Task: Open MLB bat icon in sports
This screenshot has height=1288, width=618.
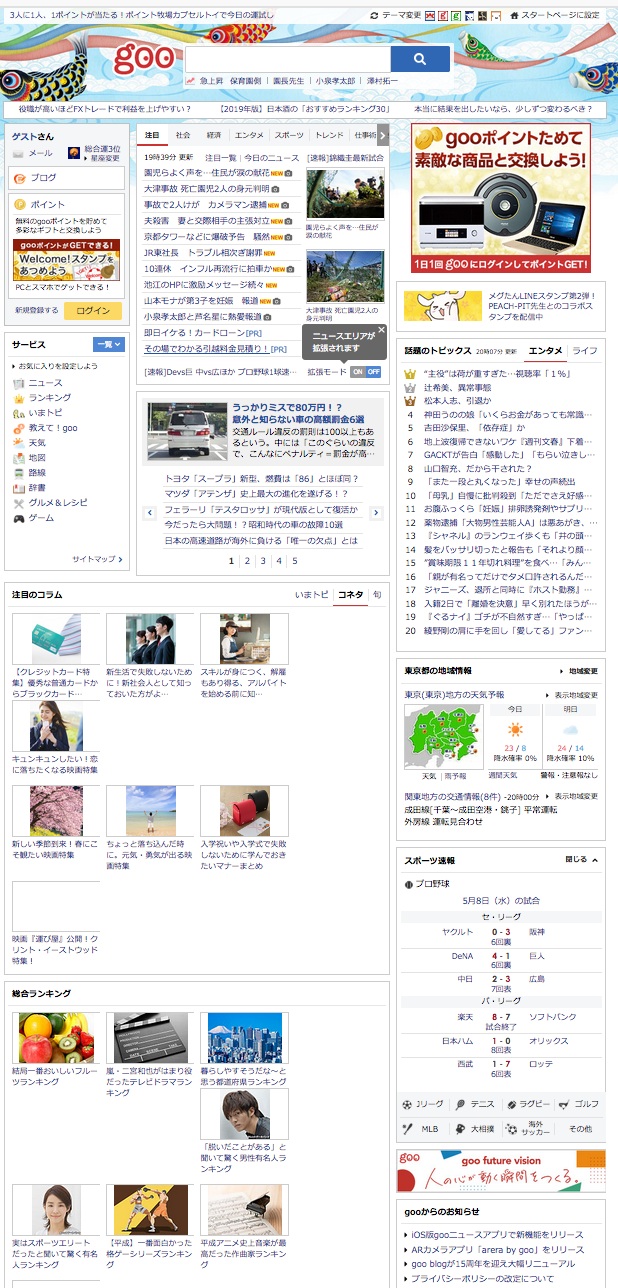Action: 407,1128
